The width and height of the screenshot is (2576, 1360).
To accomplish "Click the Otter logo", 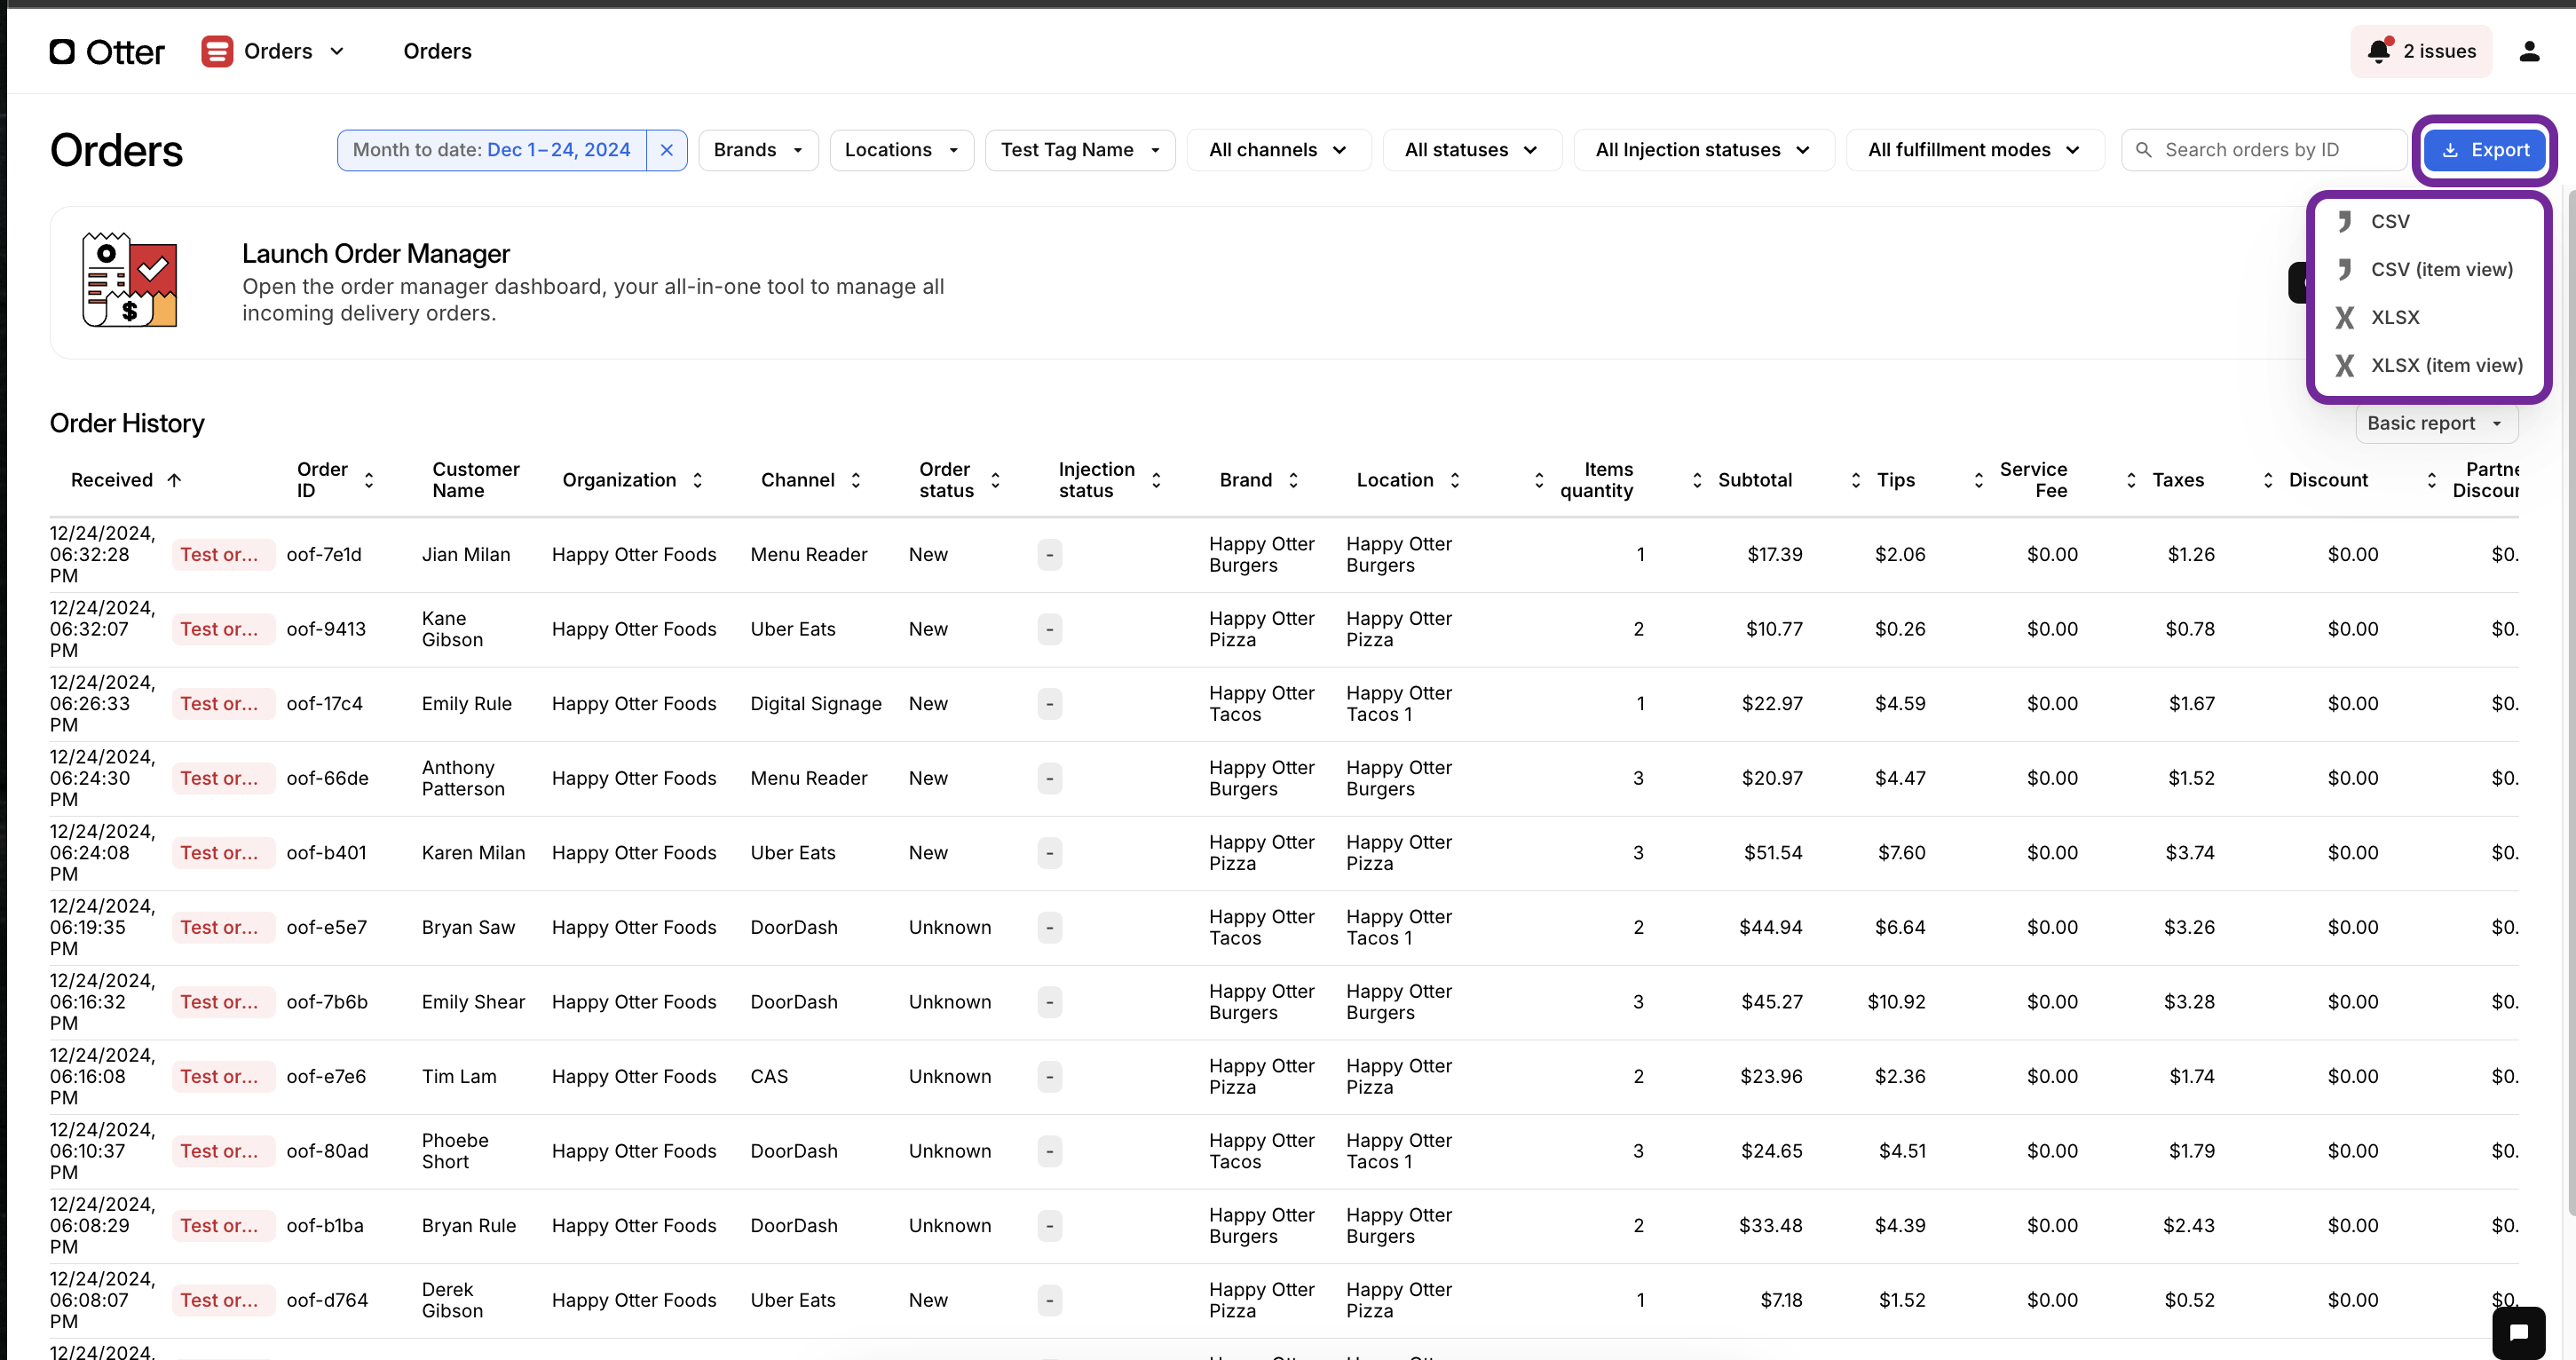I will [107, 51].
